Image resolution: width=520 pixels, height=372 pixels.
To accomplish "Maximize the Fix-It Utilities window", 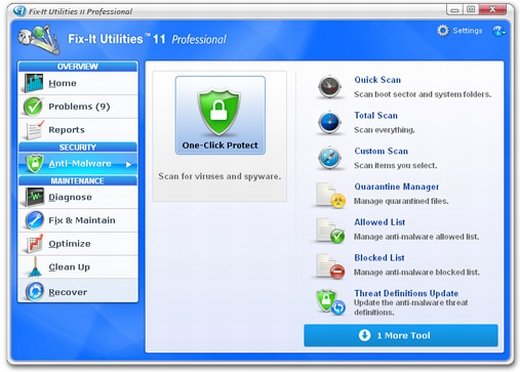I will (x=470, y=10).
